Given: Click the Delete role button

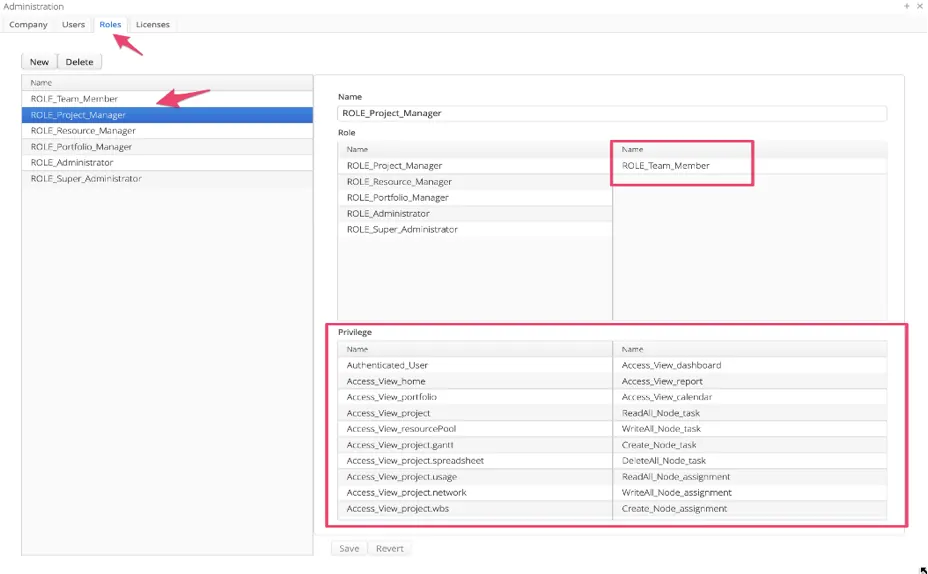Looking at the screenshot, I should pos(79,62).
